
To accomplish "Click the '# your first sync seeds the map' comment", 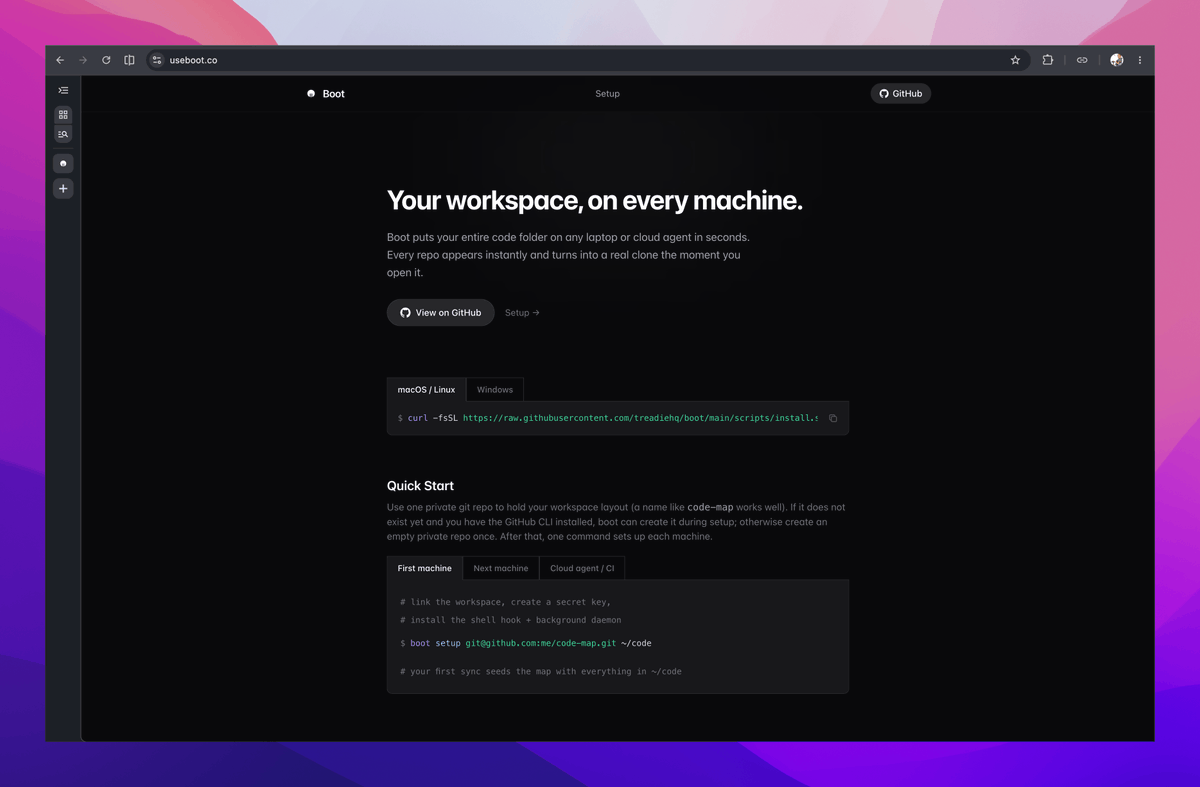I will click(x=541, y=671).
